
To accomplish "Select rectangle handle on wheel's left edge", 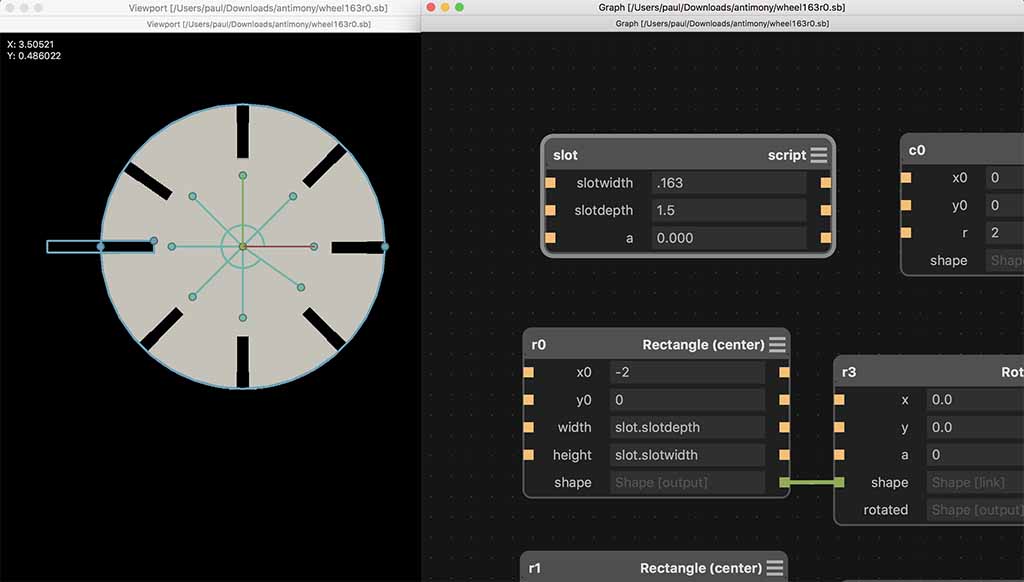I will point(101,246).
